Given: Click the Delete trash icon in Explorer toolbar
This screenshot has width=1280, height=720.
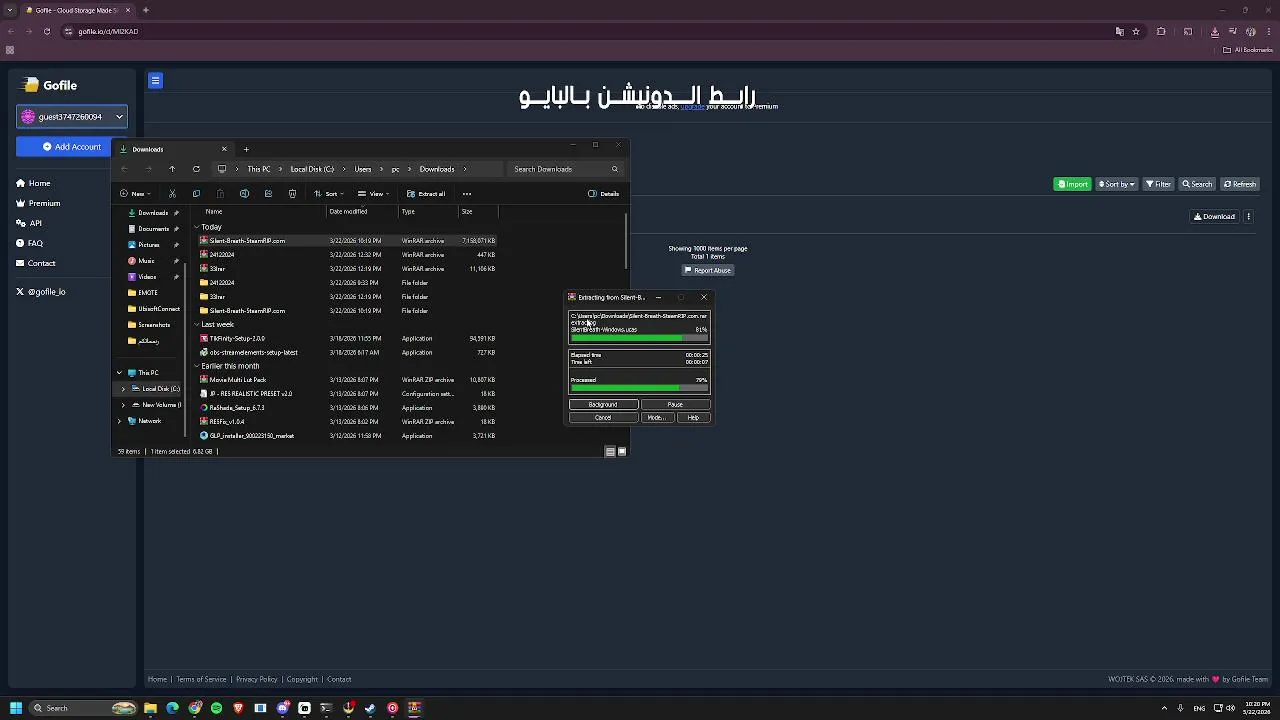Looking at the screenshot, I should (x=292, y=194).
